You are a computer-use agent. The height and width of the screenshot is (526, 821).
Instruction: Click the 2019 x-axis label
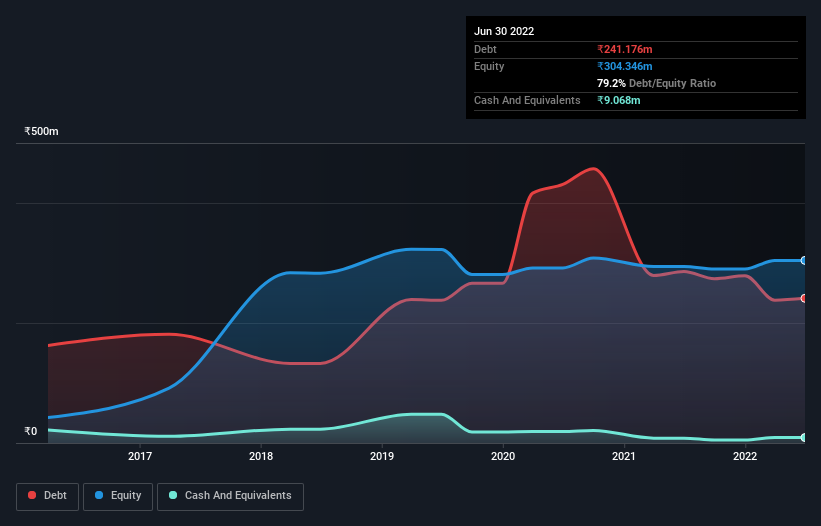pos(382,456)
